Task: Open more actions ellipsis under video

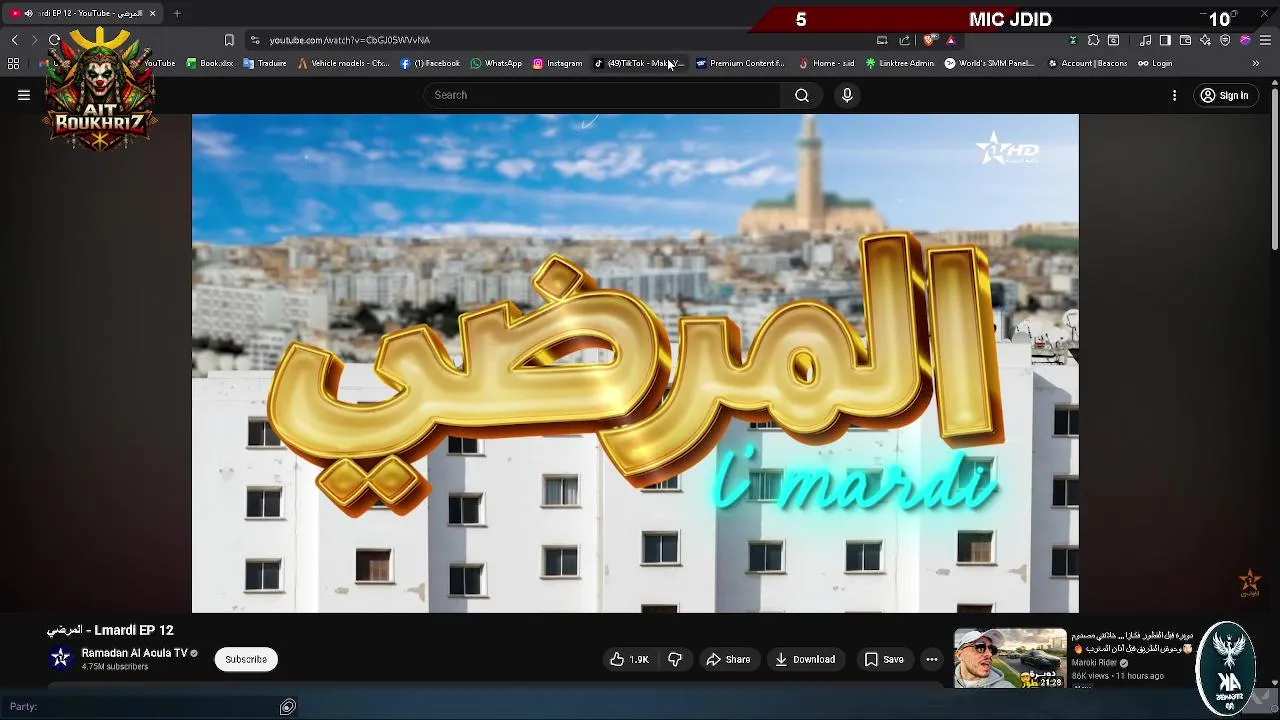Action: [932, 659]
